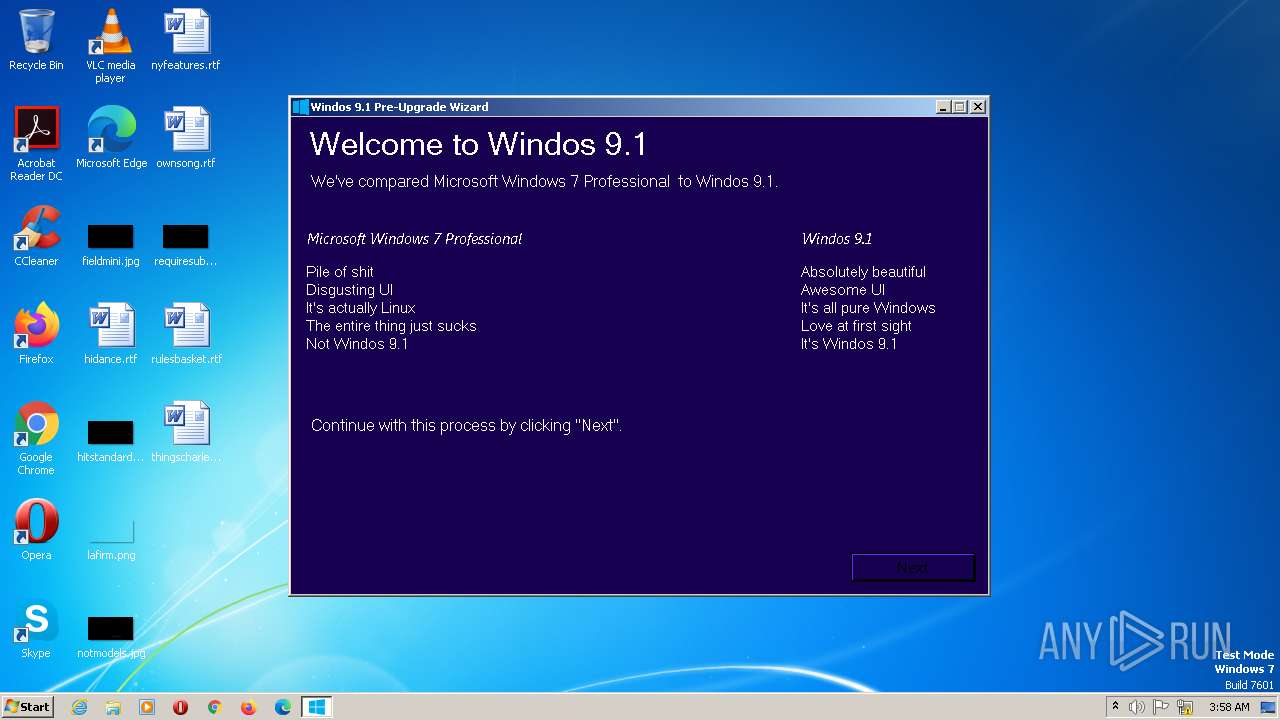Open the Start menu
Screen dimensions: 1280x720
click(x=27, y=706)
